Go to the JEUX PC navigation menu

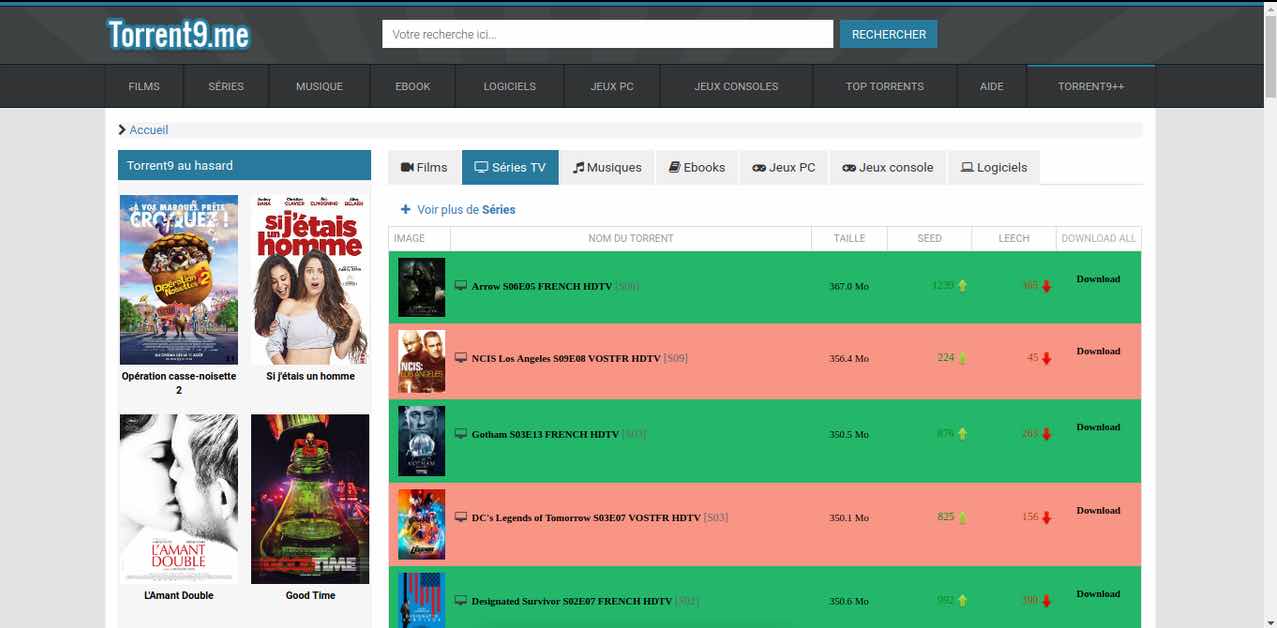[x=612, y=87]
